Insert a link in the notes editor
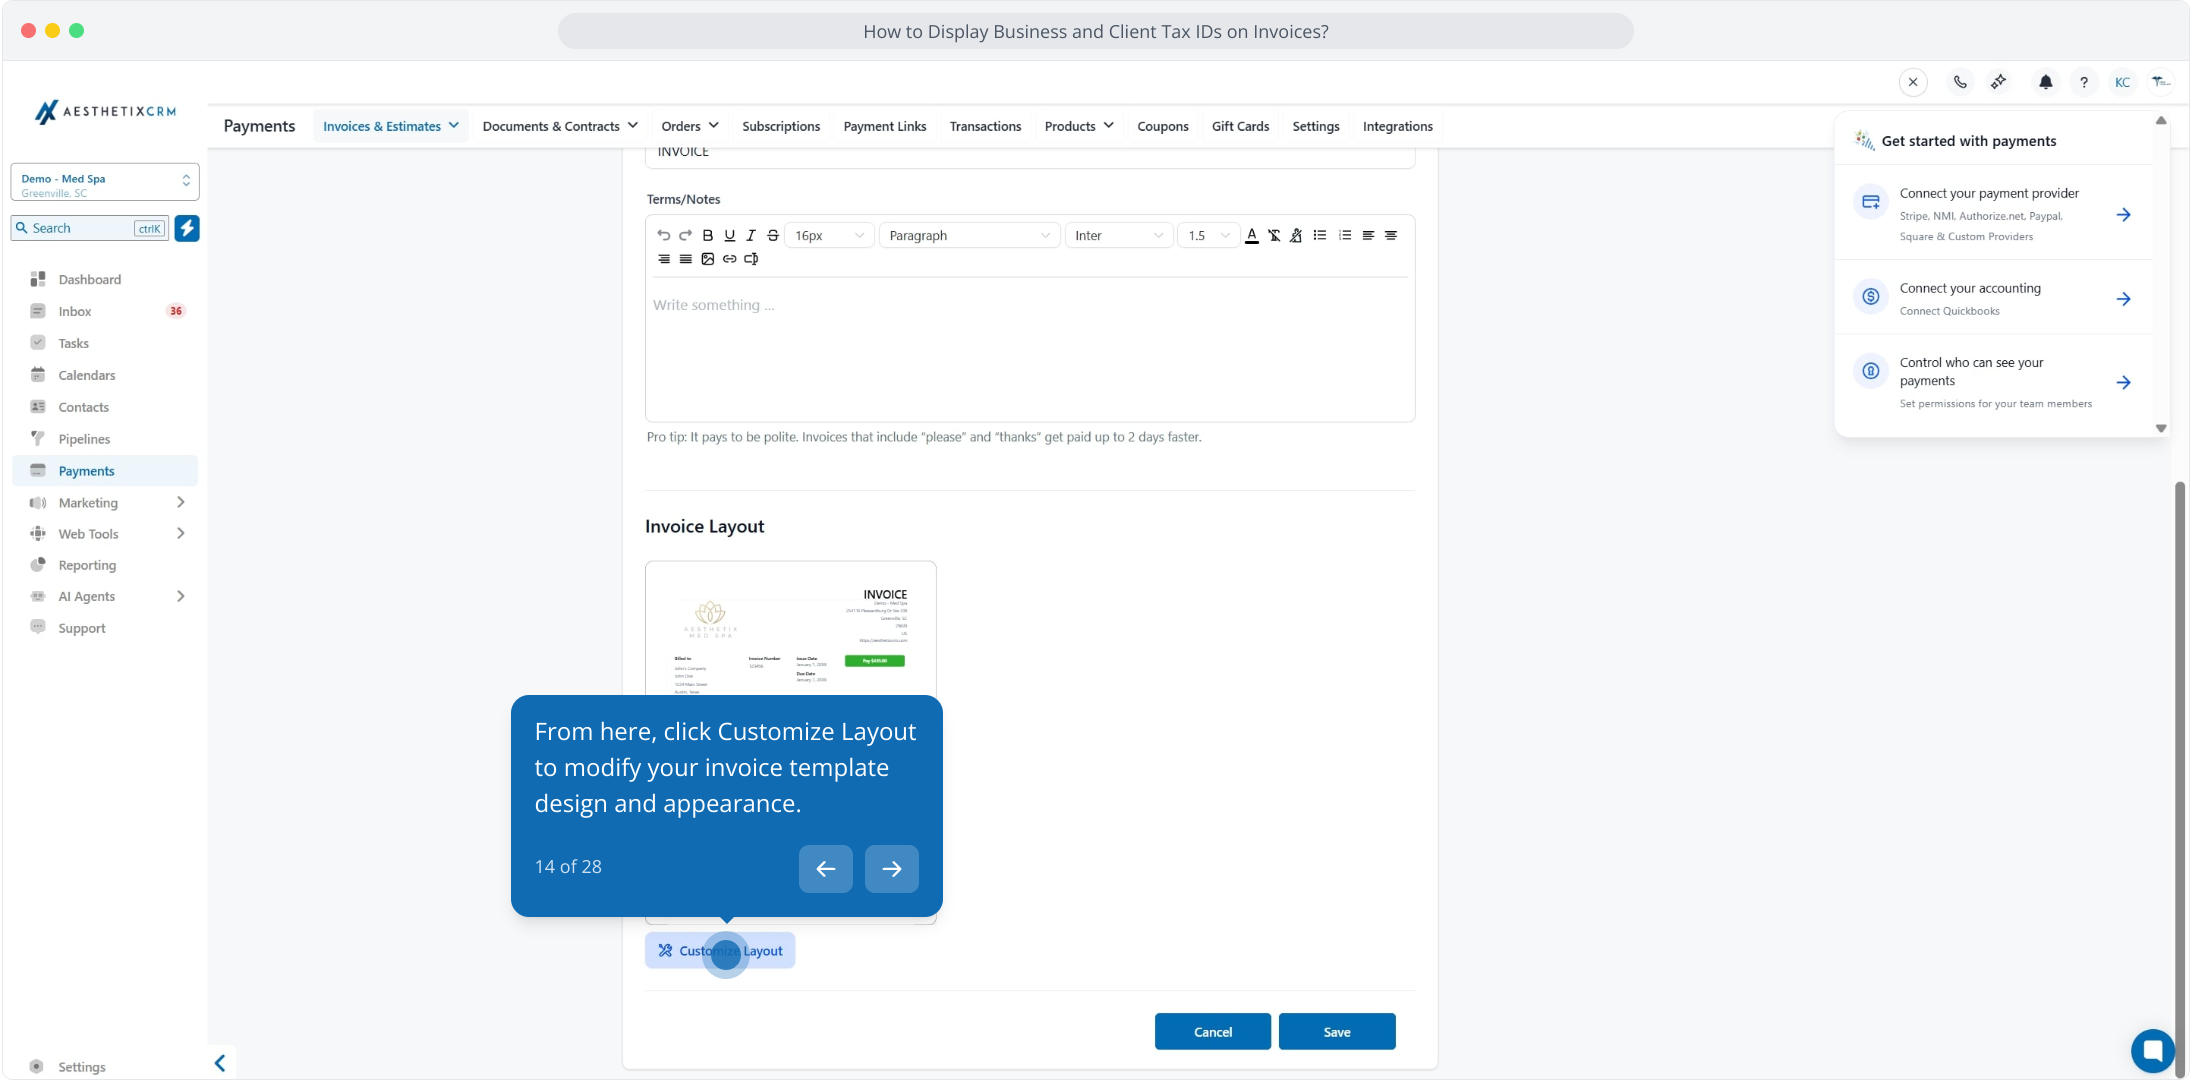The height and width of the screenshot is (1080, 2192). [730, 259]
